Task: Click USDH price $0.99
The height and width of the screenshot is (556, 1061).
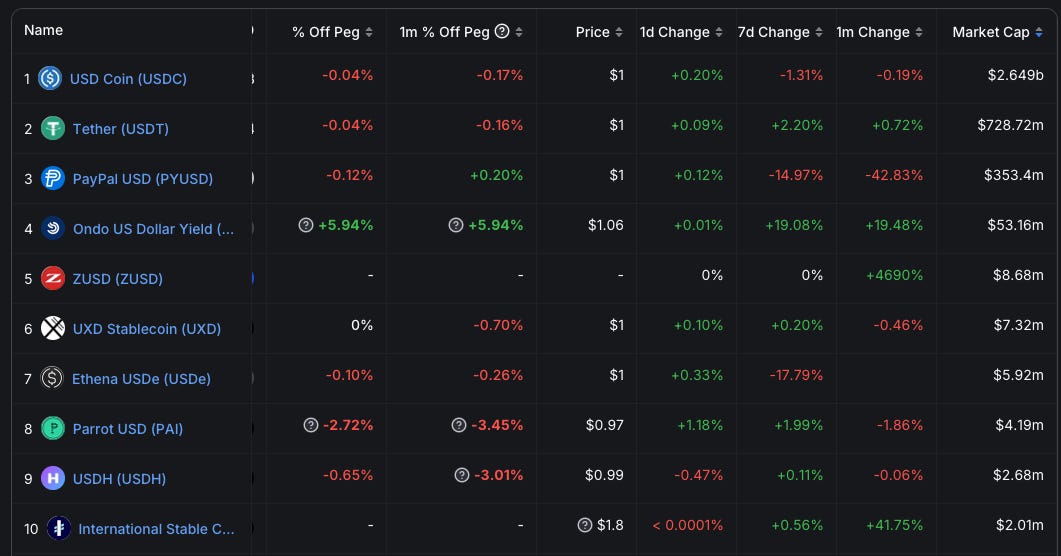Action: tap(604, 476)
